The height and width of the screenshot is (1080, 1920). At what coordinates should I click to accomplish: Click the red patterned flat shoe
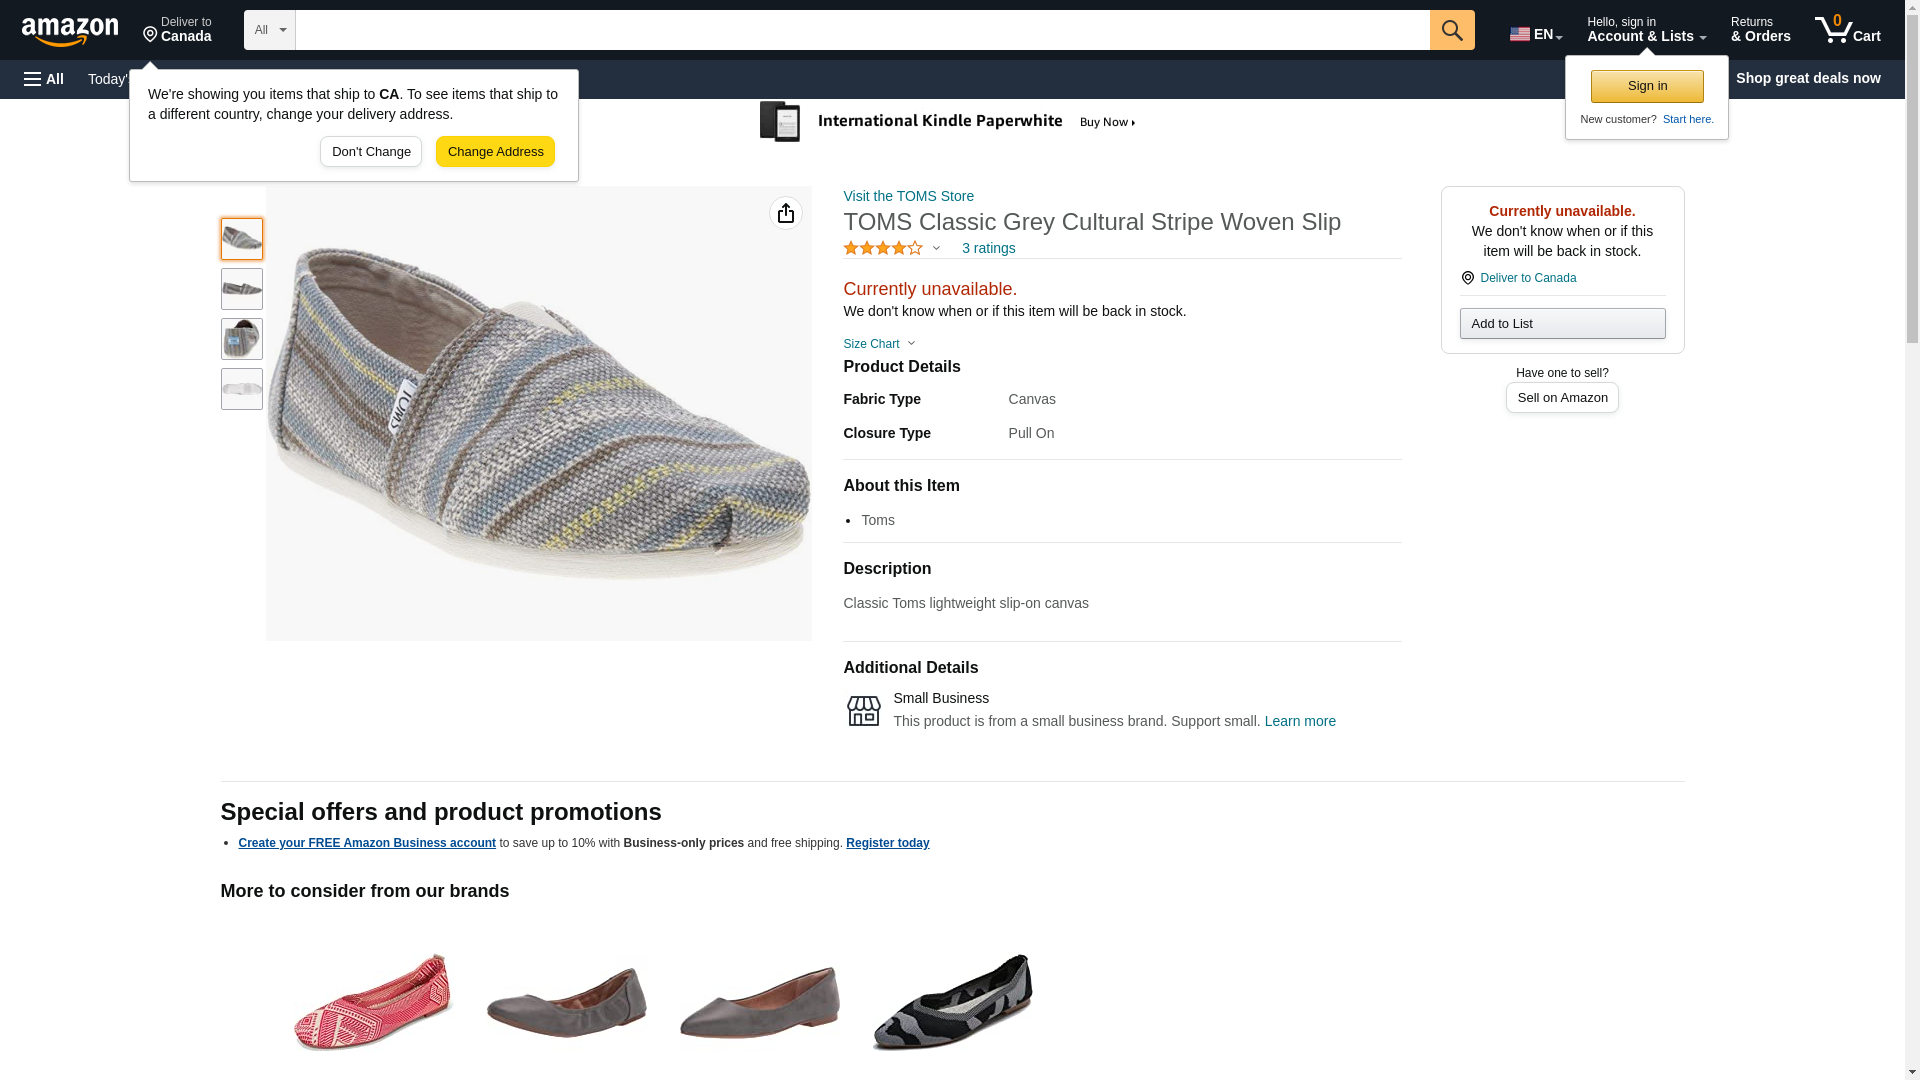click(372, 1002)
